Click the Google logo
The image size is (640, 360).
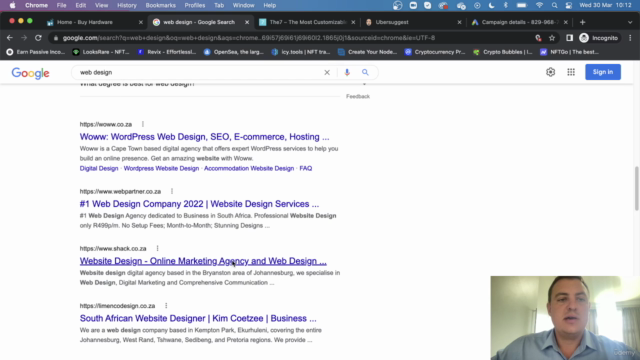click(x=31, y=73)
